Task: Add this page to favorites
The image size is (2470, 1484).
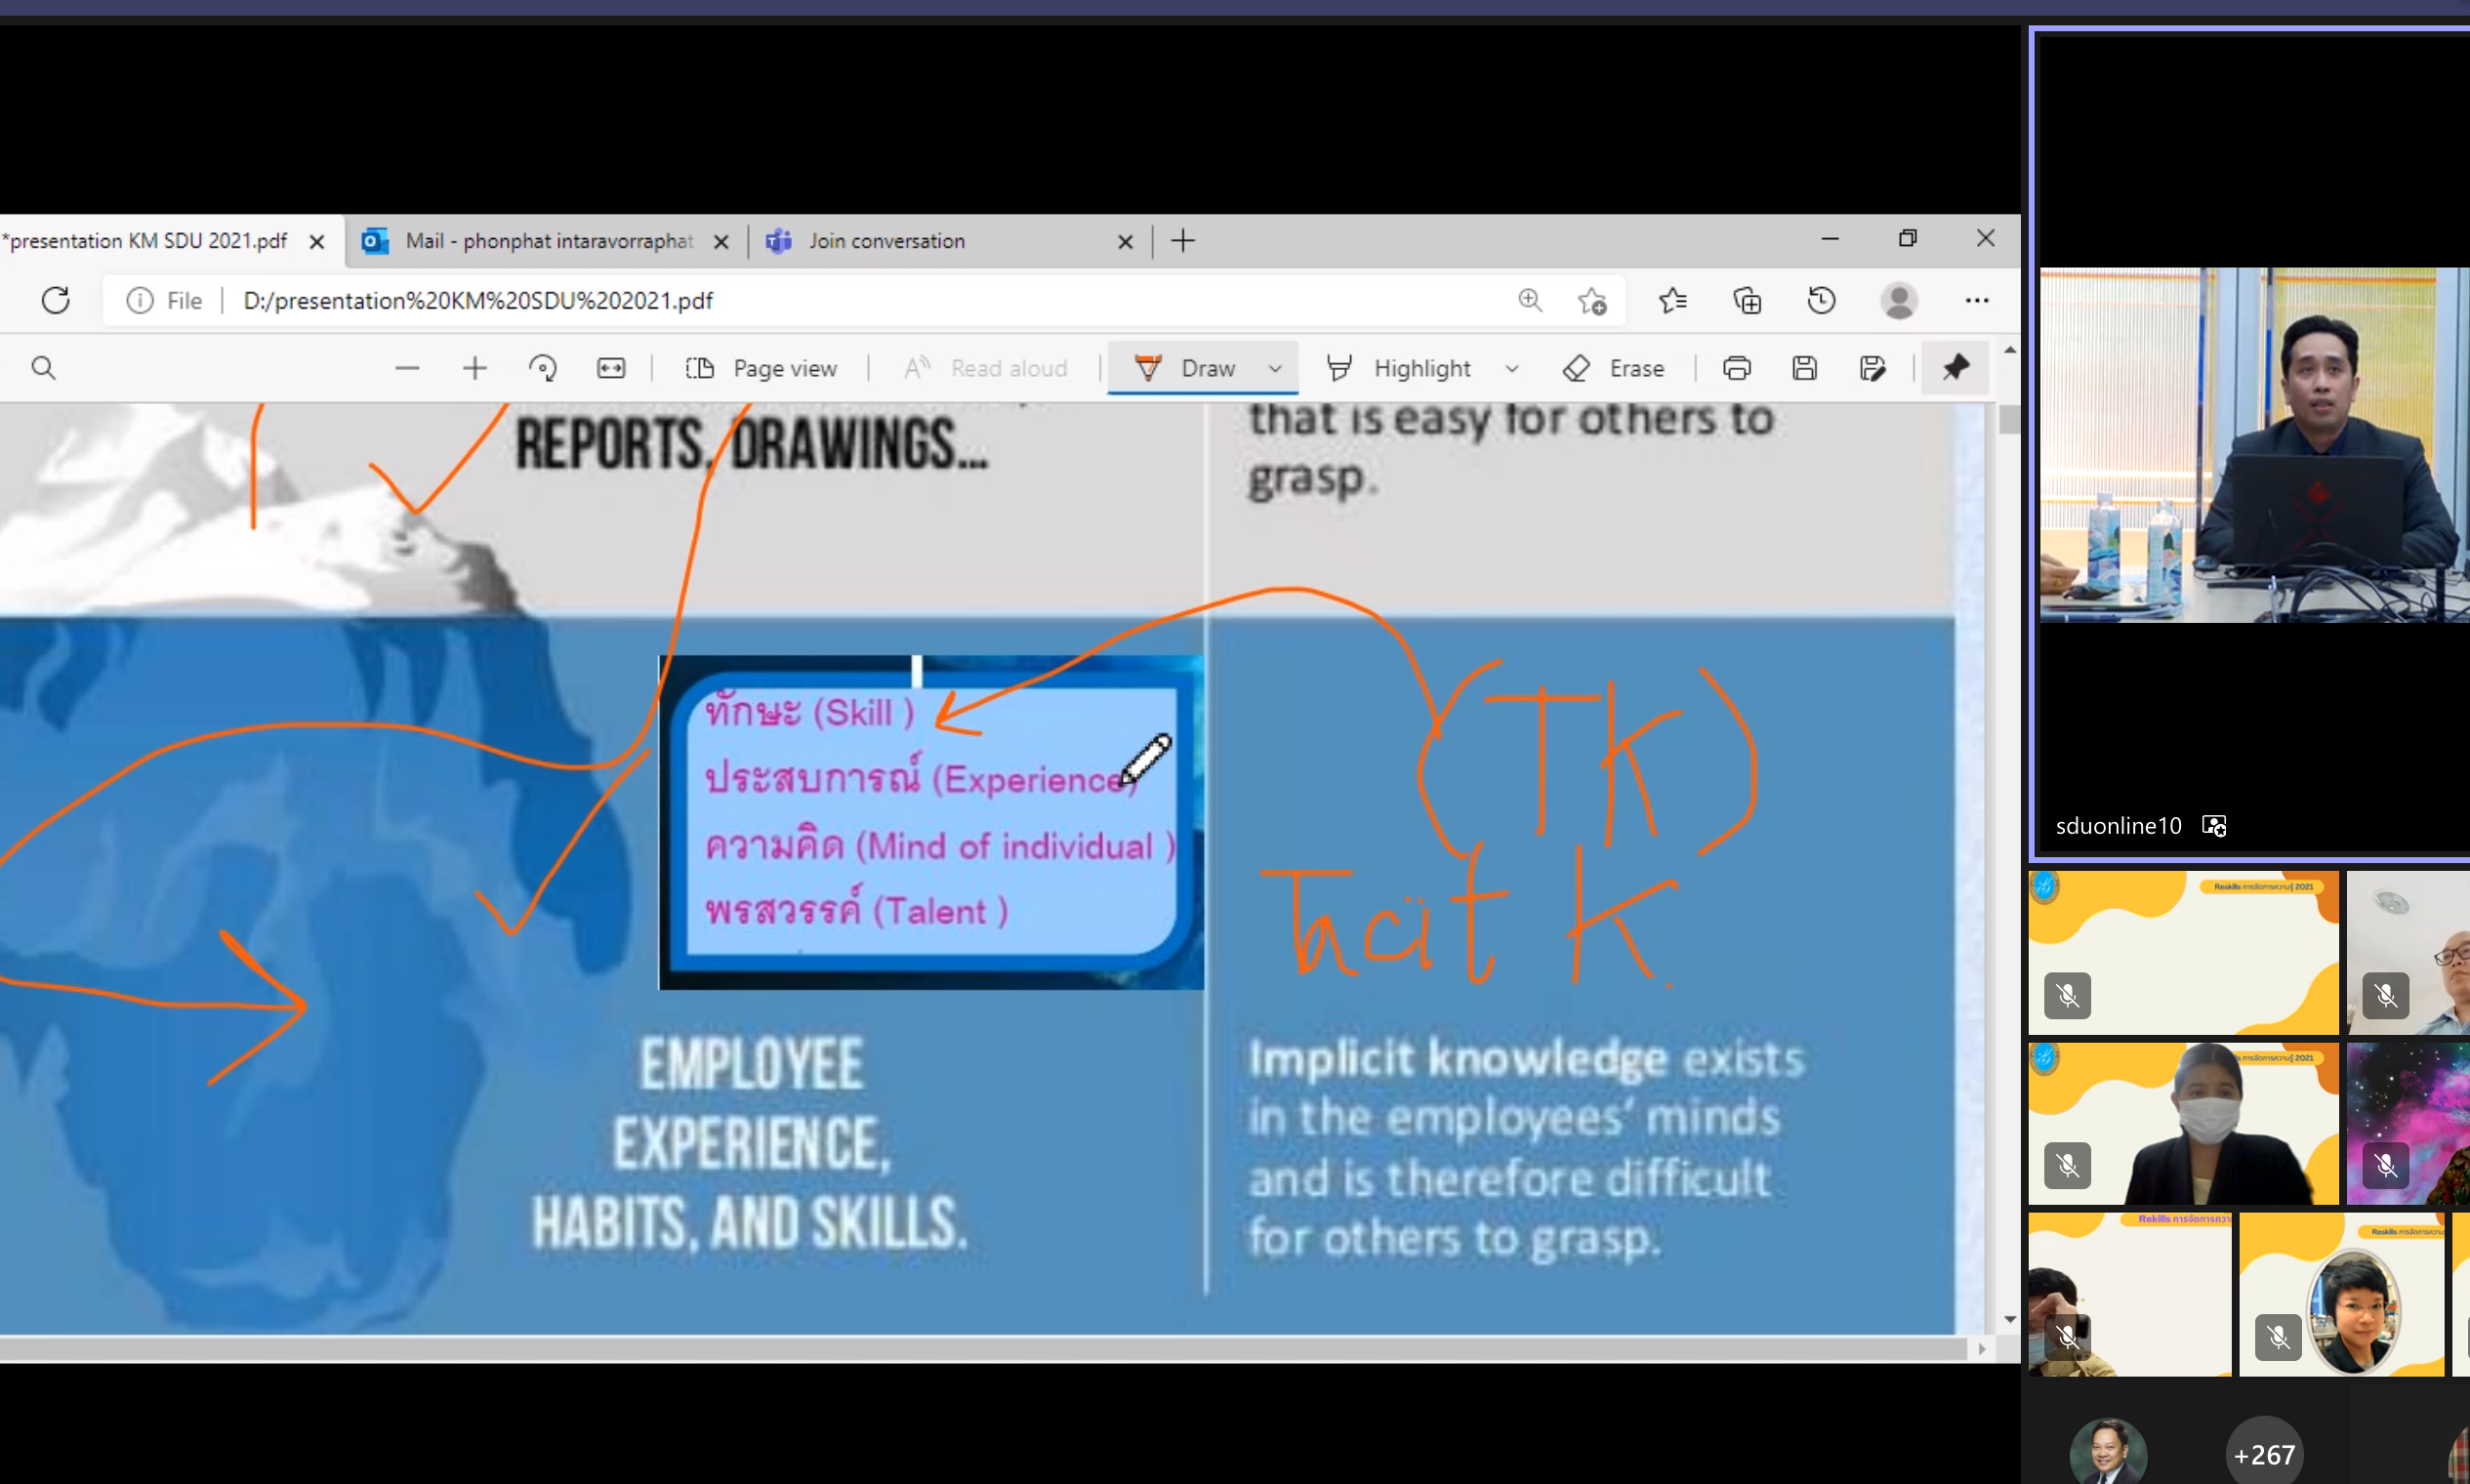Action: pos(1592,300)
